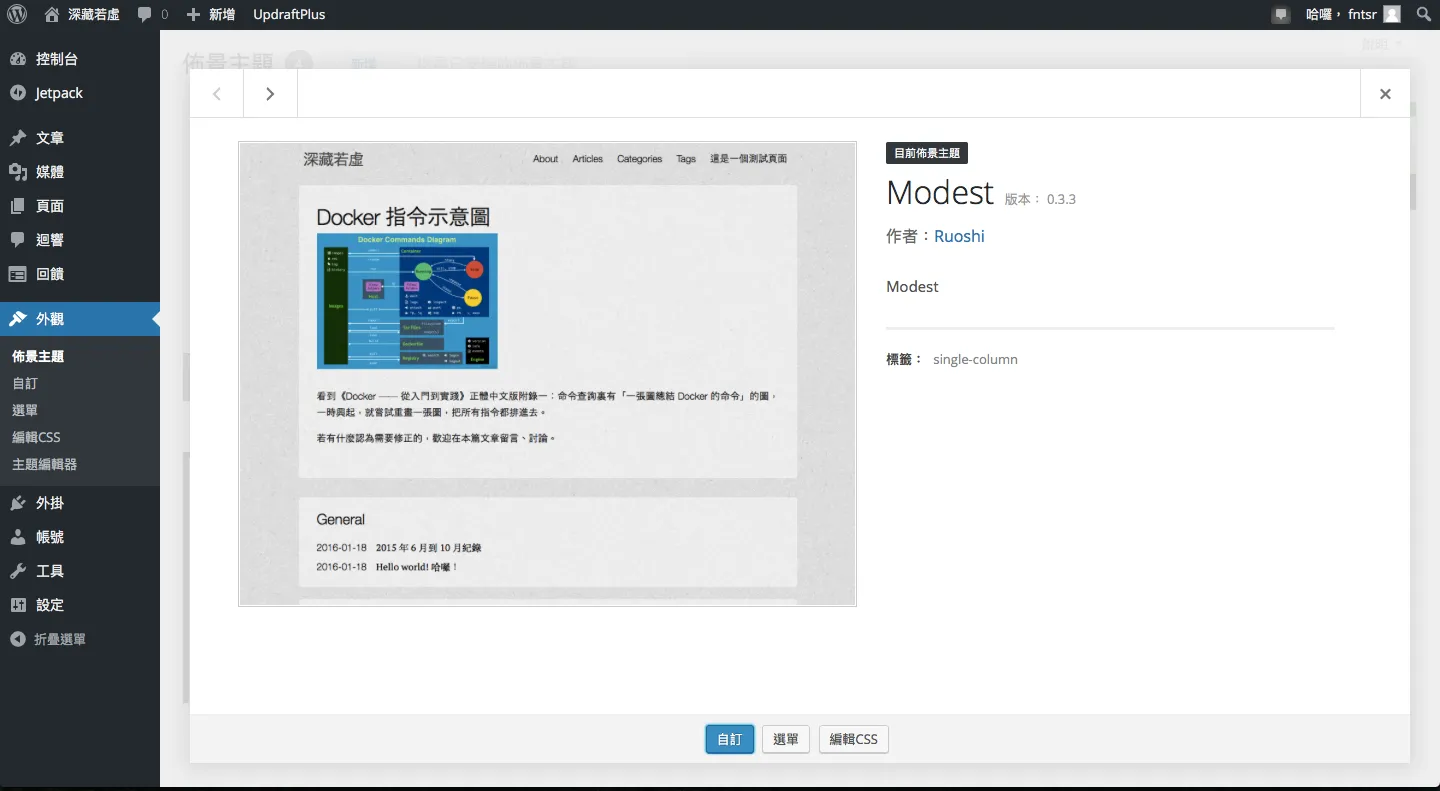Screen dimensions: 1440x791
Task: Click the 編輯CSS button in the footer
Action: 853,739
